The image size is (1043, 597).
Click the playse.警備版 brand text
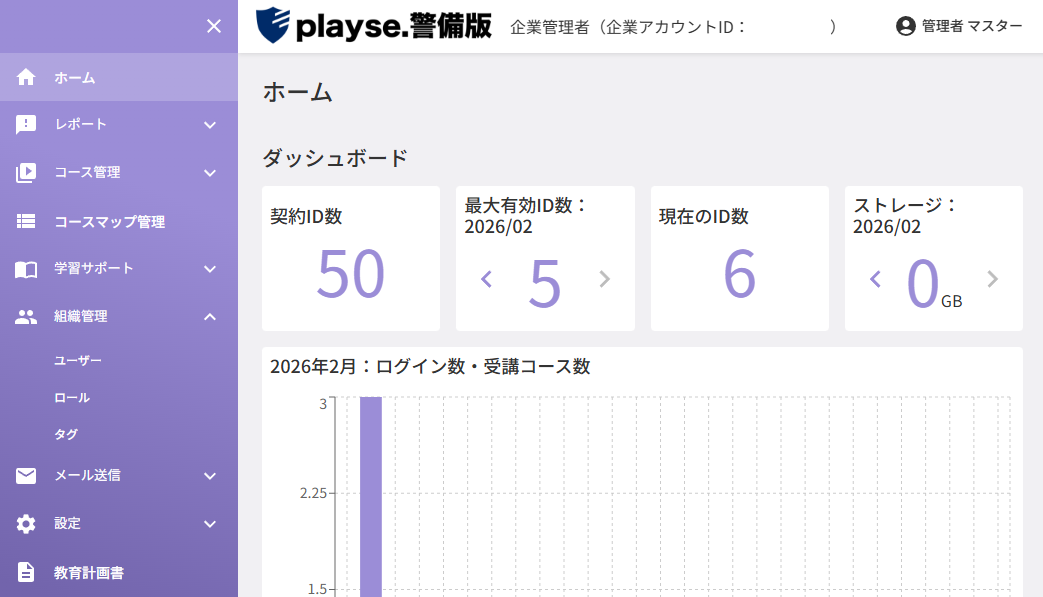(393, 26)
